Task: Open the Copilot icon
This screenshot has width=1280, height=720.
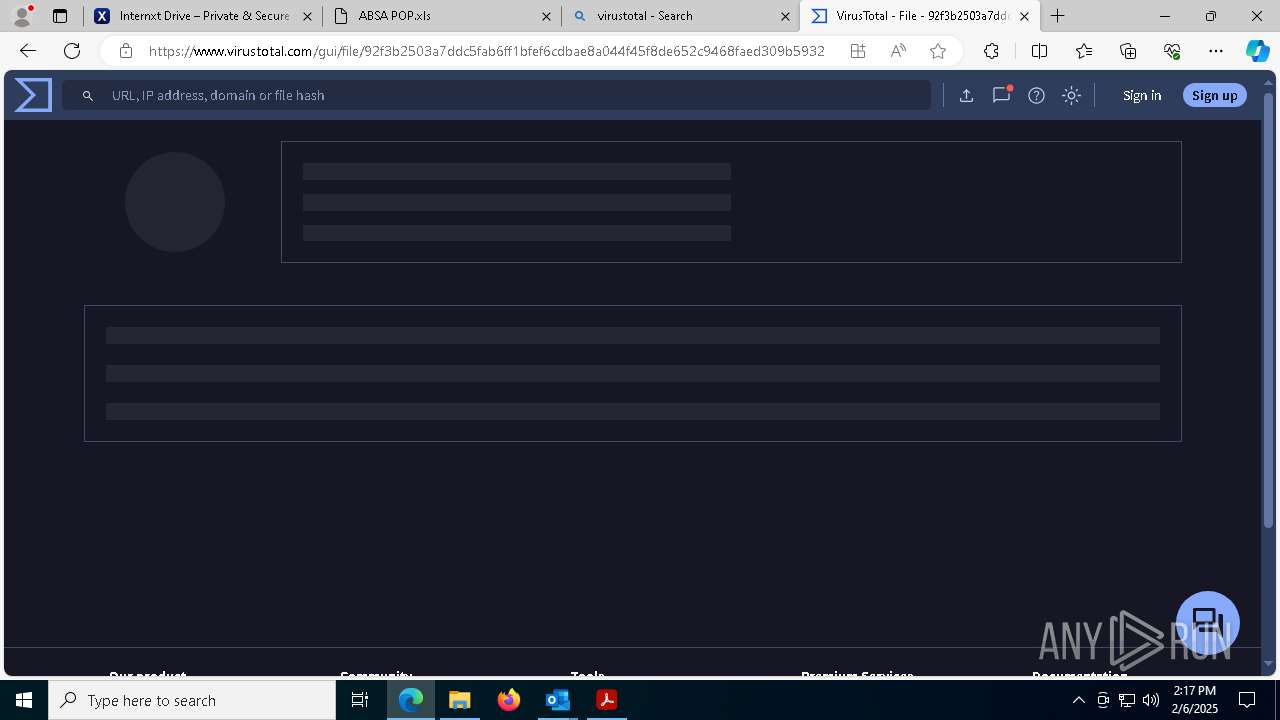Action: (x=1258, y=51)
